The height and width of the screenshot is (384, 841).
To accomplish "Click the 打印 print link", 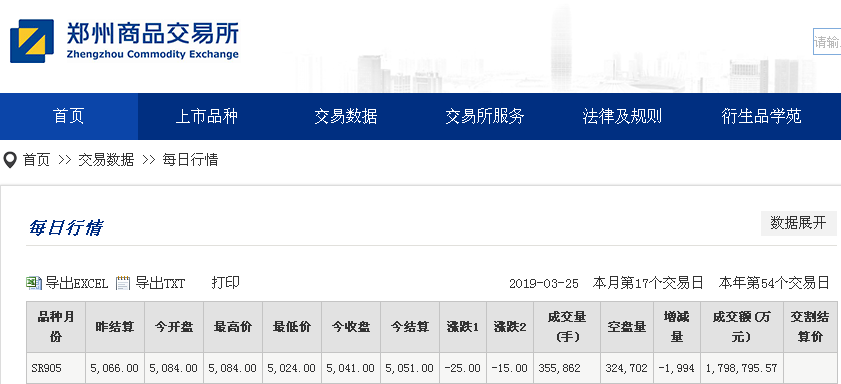I will click(225, 283).
